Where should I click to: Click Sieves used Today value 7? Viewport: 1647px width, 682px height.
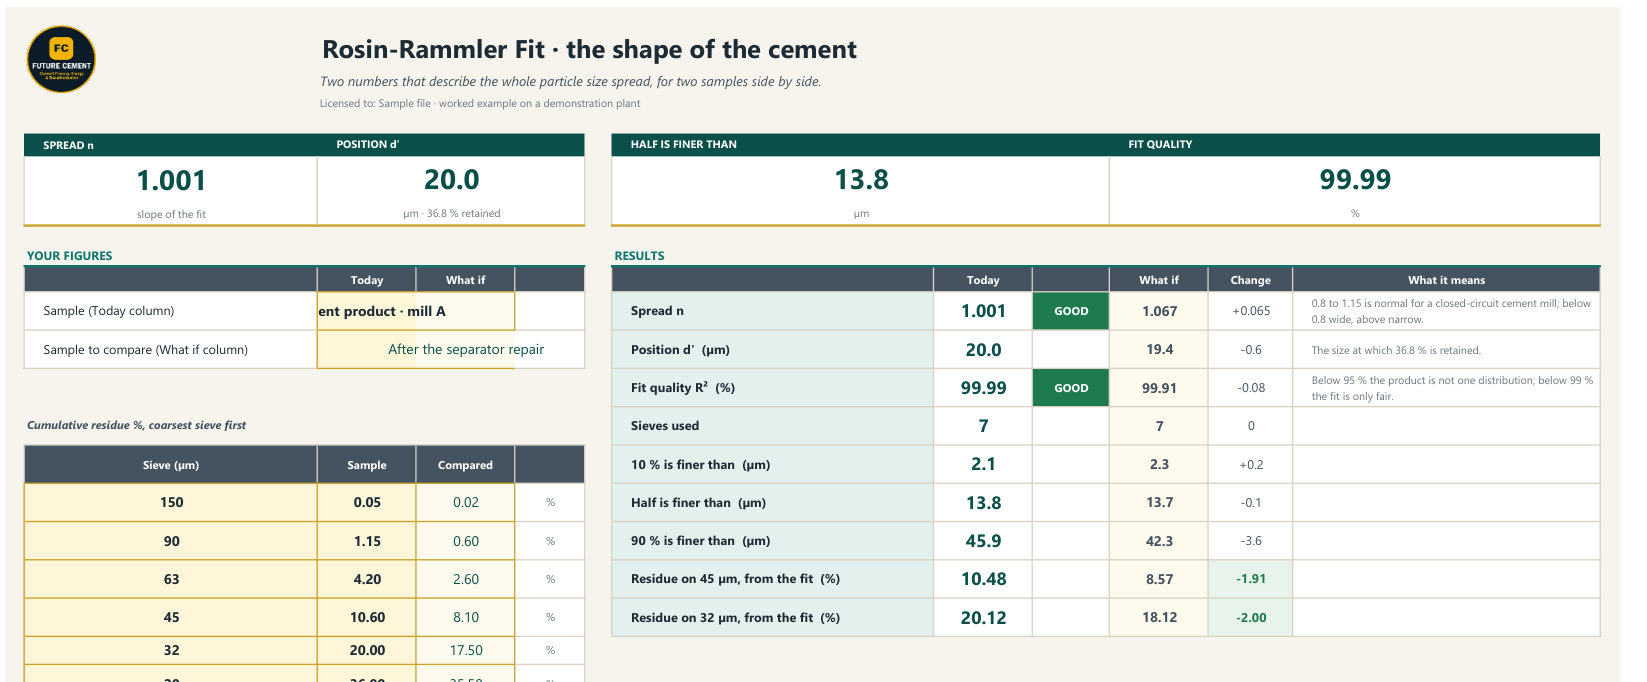(x=983, y=426)
